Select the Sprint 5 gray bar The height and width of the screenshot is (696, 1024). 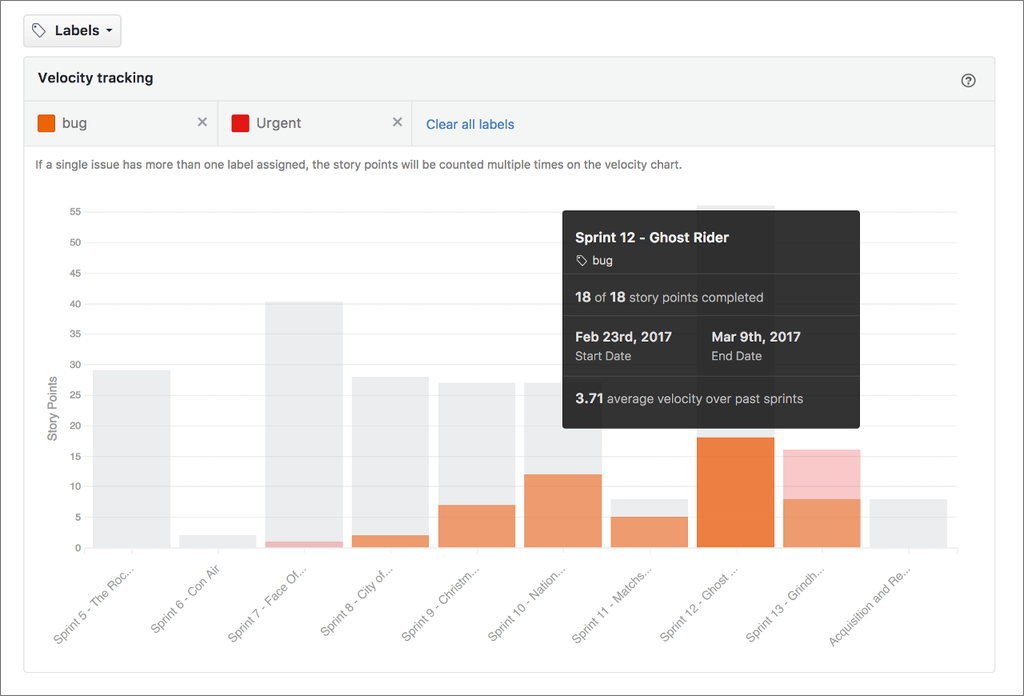(x=131, y=459)
